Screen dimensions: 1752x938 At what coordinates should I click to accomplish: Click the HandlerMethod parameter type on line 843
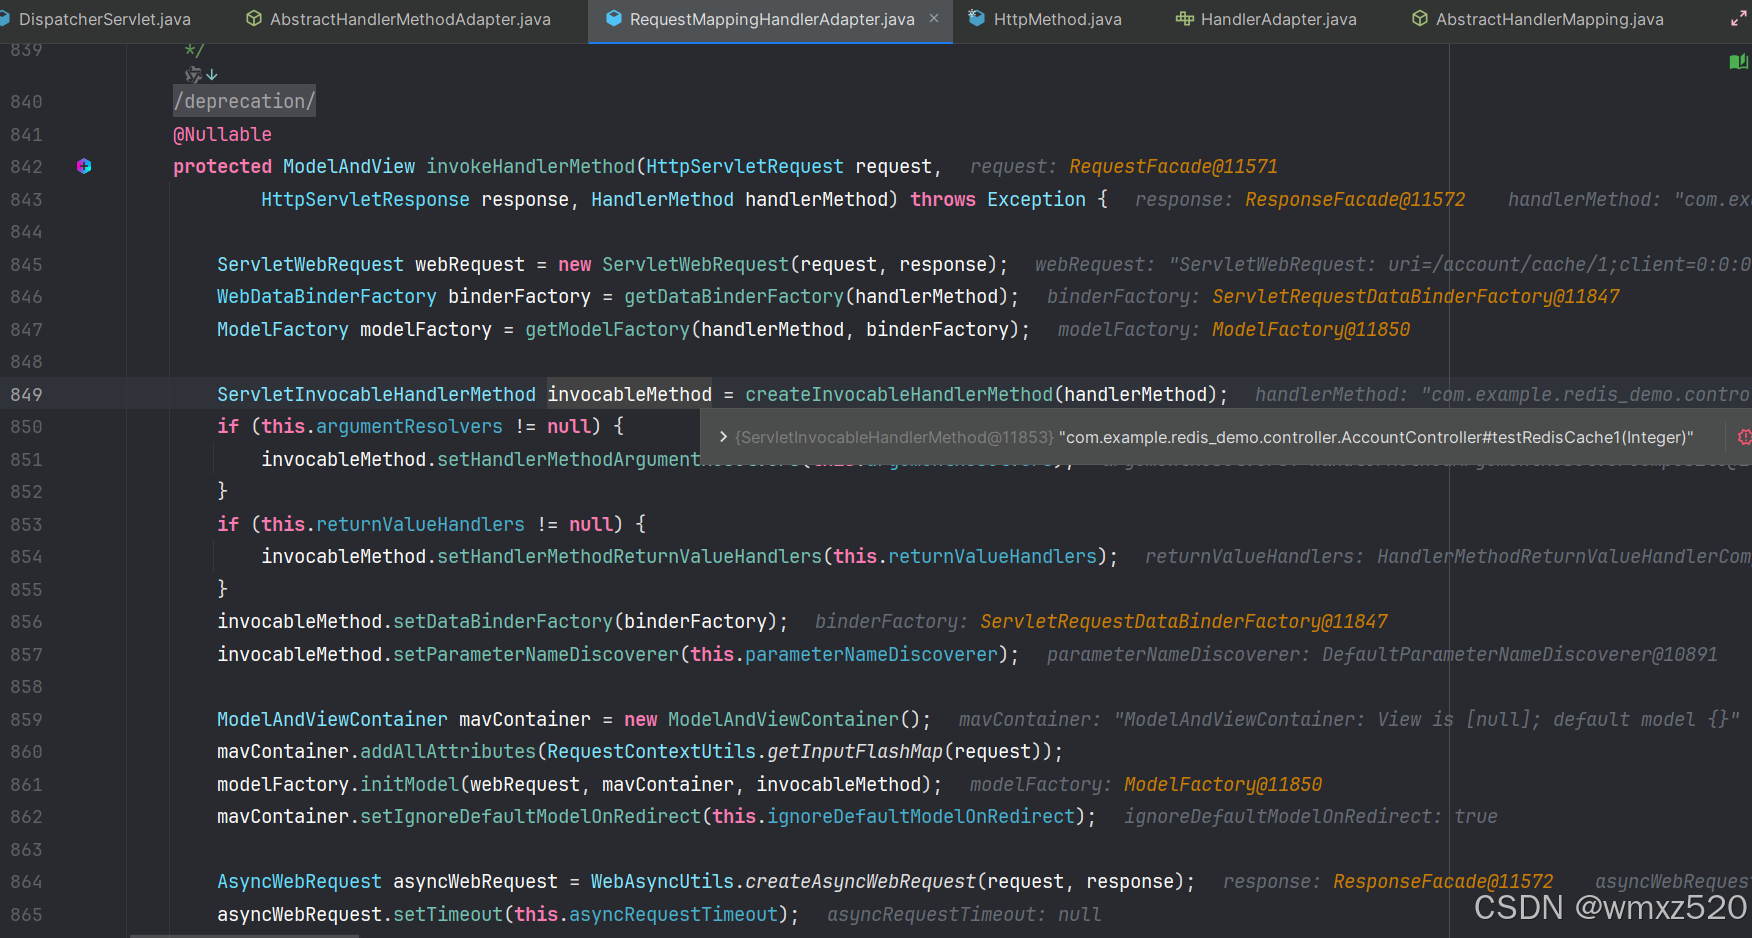(662, 199)
